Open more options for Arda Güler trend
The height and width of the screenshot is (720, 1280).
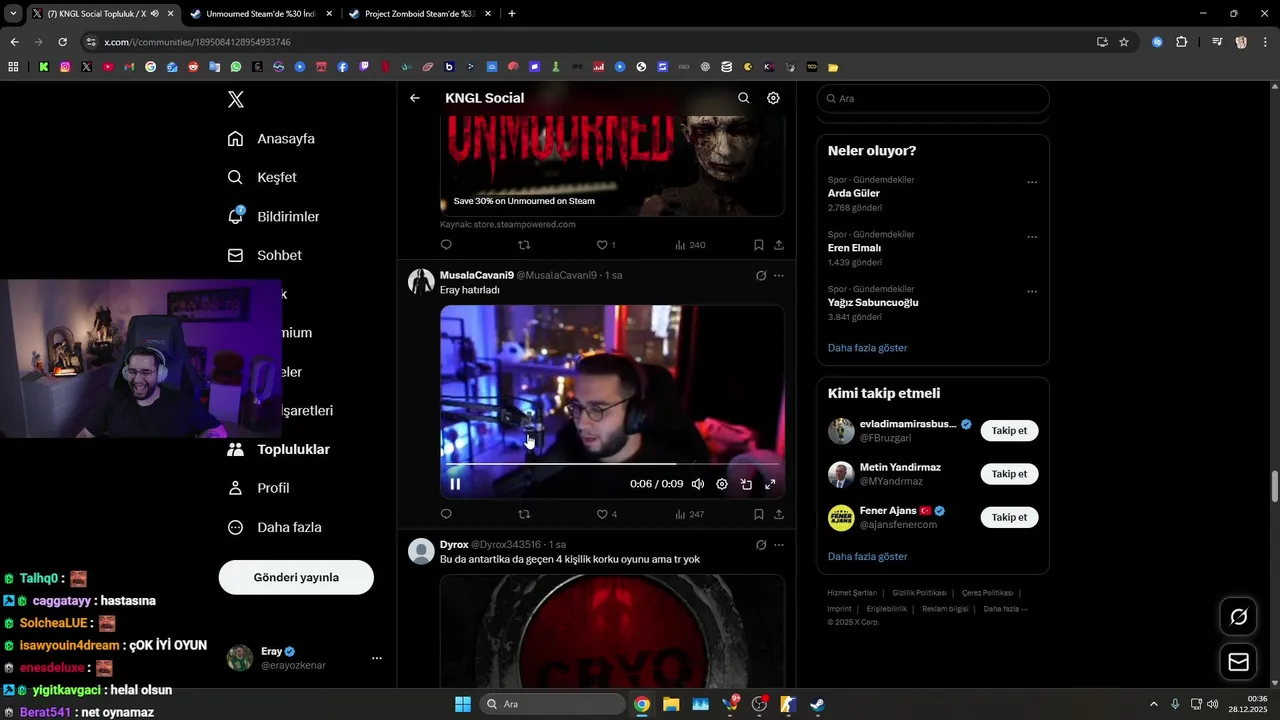1032,183
